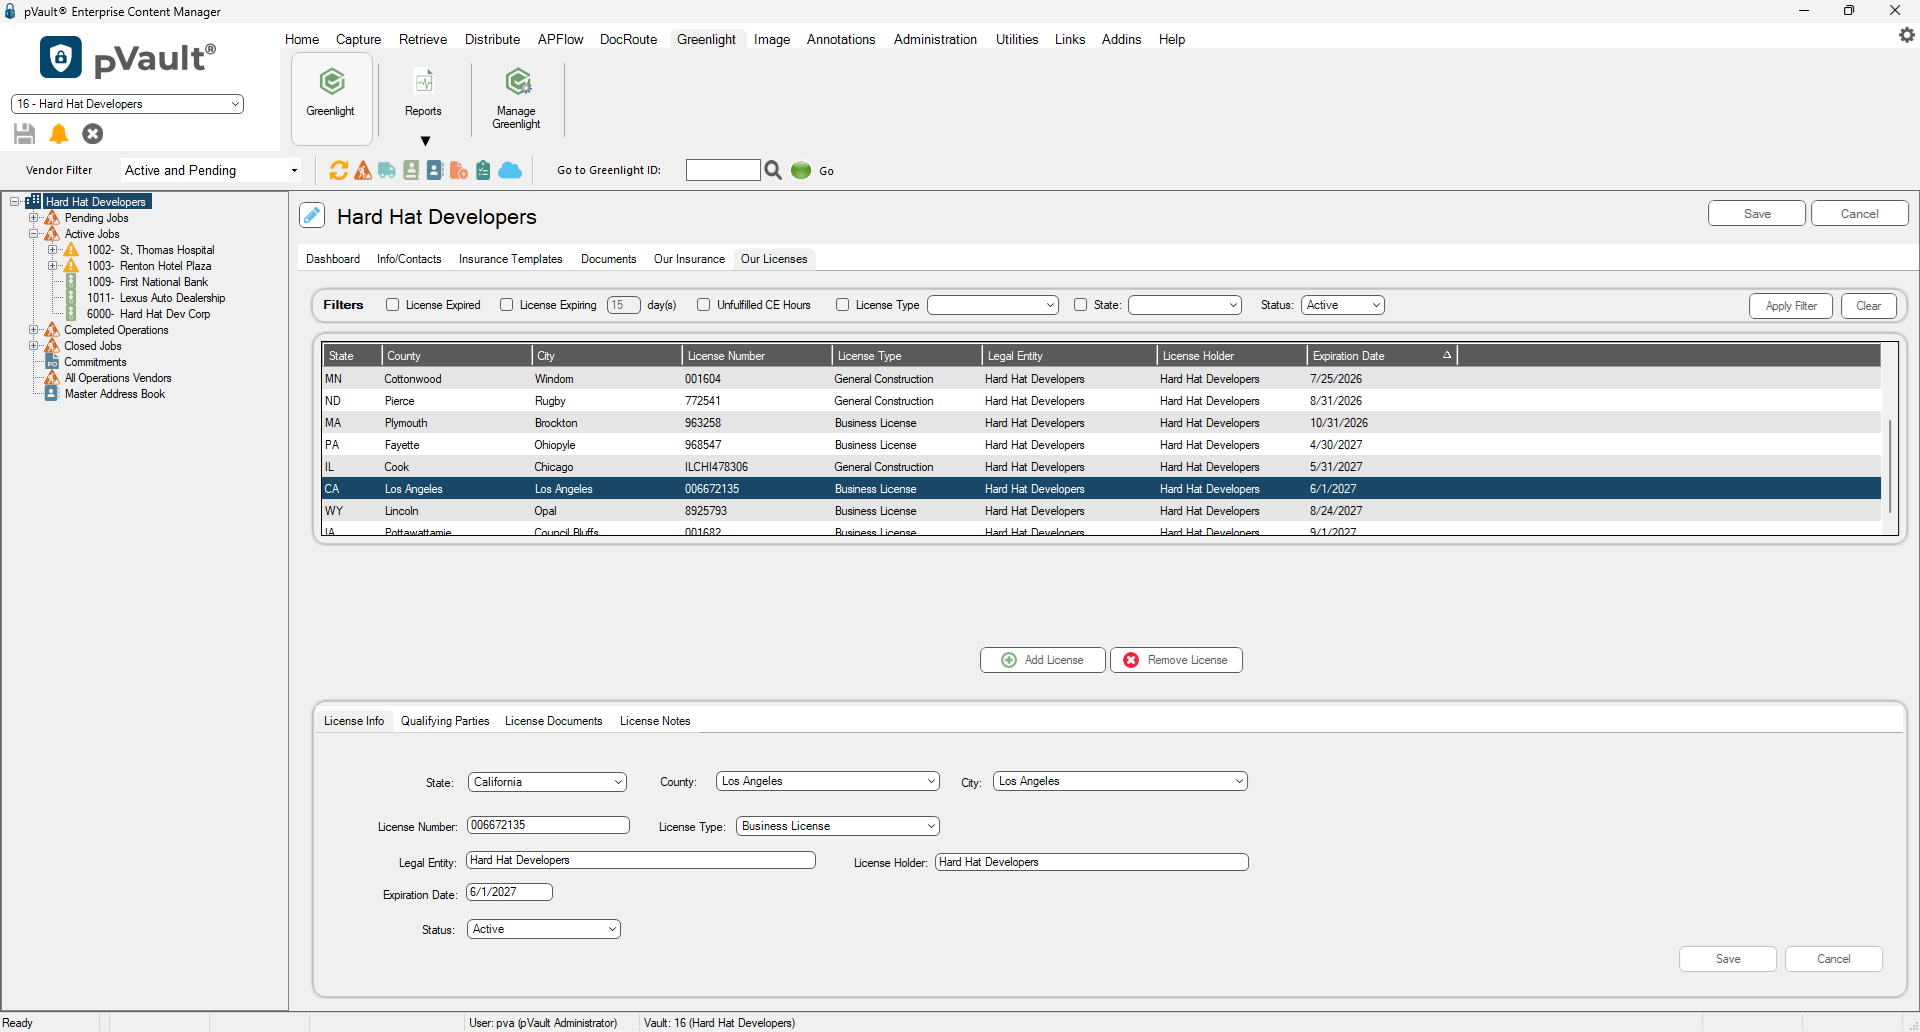Expand the Pending Jobs tree node
This screenshot has width=1920, height=1032.
(34, 218)
